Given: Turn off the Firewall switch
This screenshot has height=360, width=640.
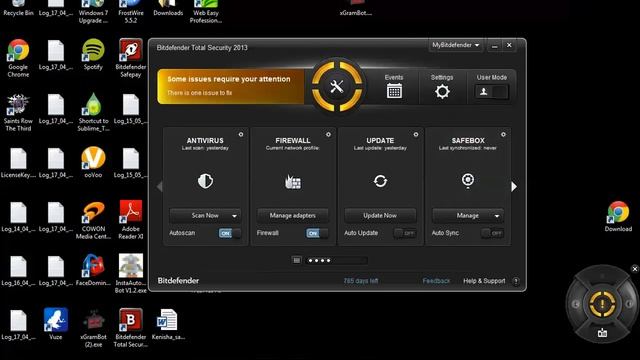Looking at the screenshot, I should point(317,233).
